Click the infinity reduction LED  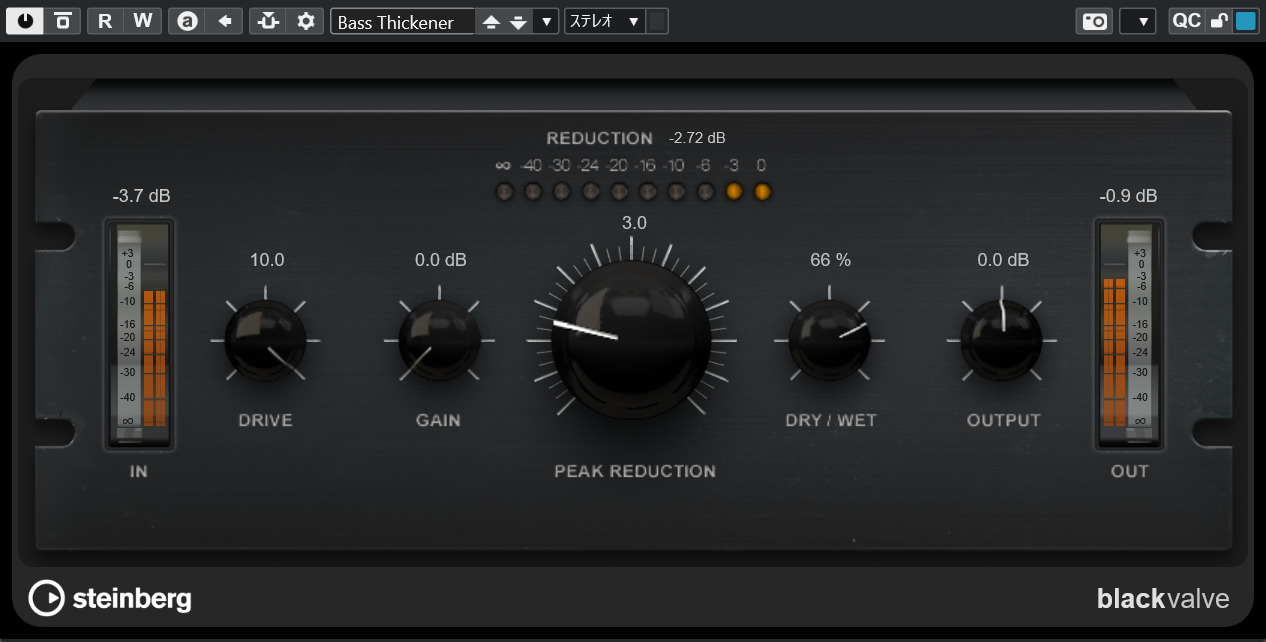(504, 191)
